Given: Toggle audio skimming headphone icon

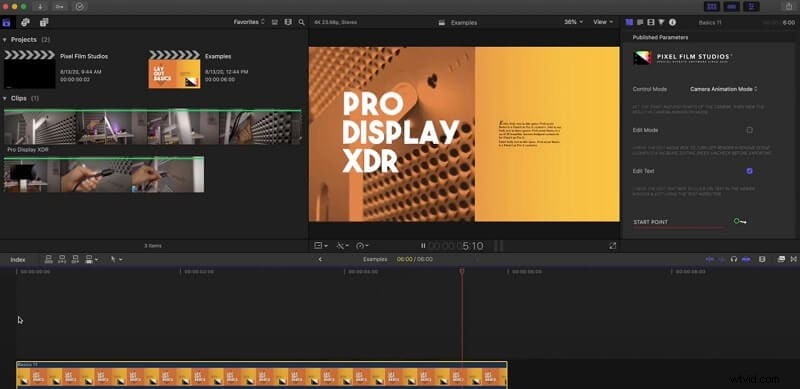Looking at the screenshot, I should click(734, 259).
